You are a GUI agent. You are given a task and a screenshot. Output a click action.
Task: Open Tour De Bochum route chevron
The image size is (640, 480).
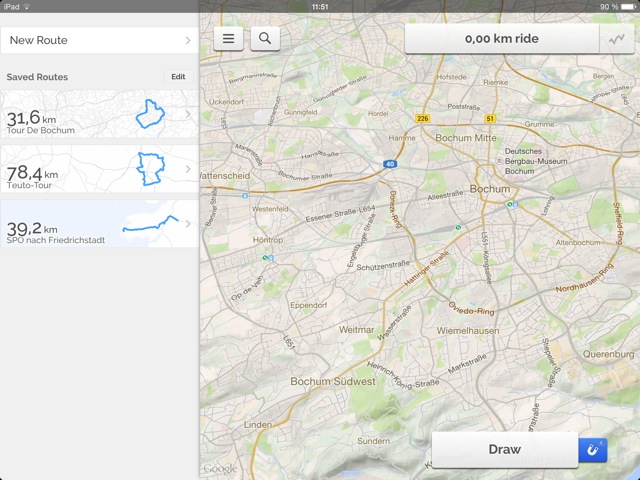pyautogui.click(x=188, y=115)
